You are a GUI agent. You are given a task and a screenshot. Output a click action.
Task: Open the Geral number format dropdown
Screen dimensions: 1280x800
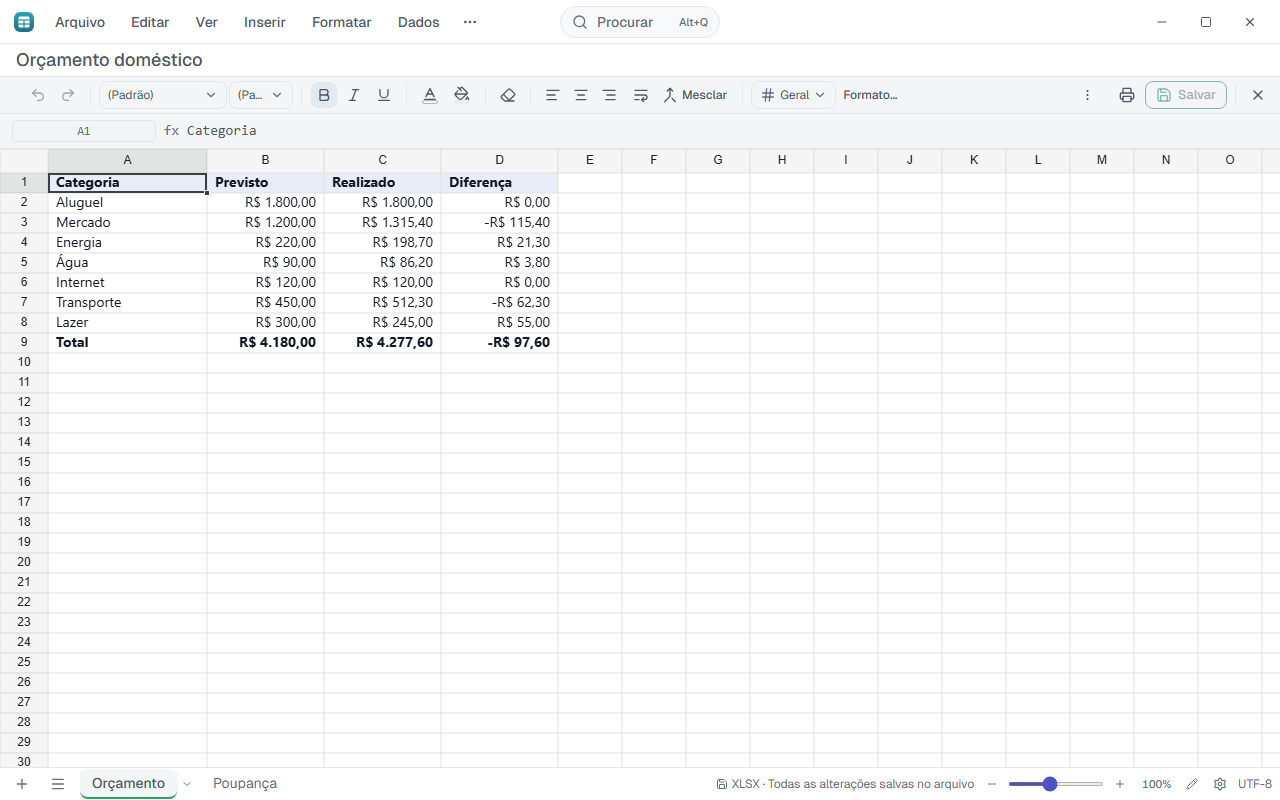(x=793, y=95)
